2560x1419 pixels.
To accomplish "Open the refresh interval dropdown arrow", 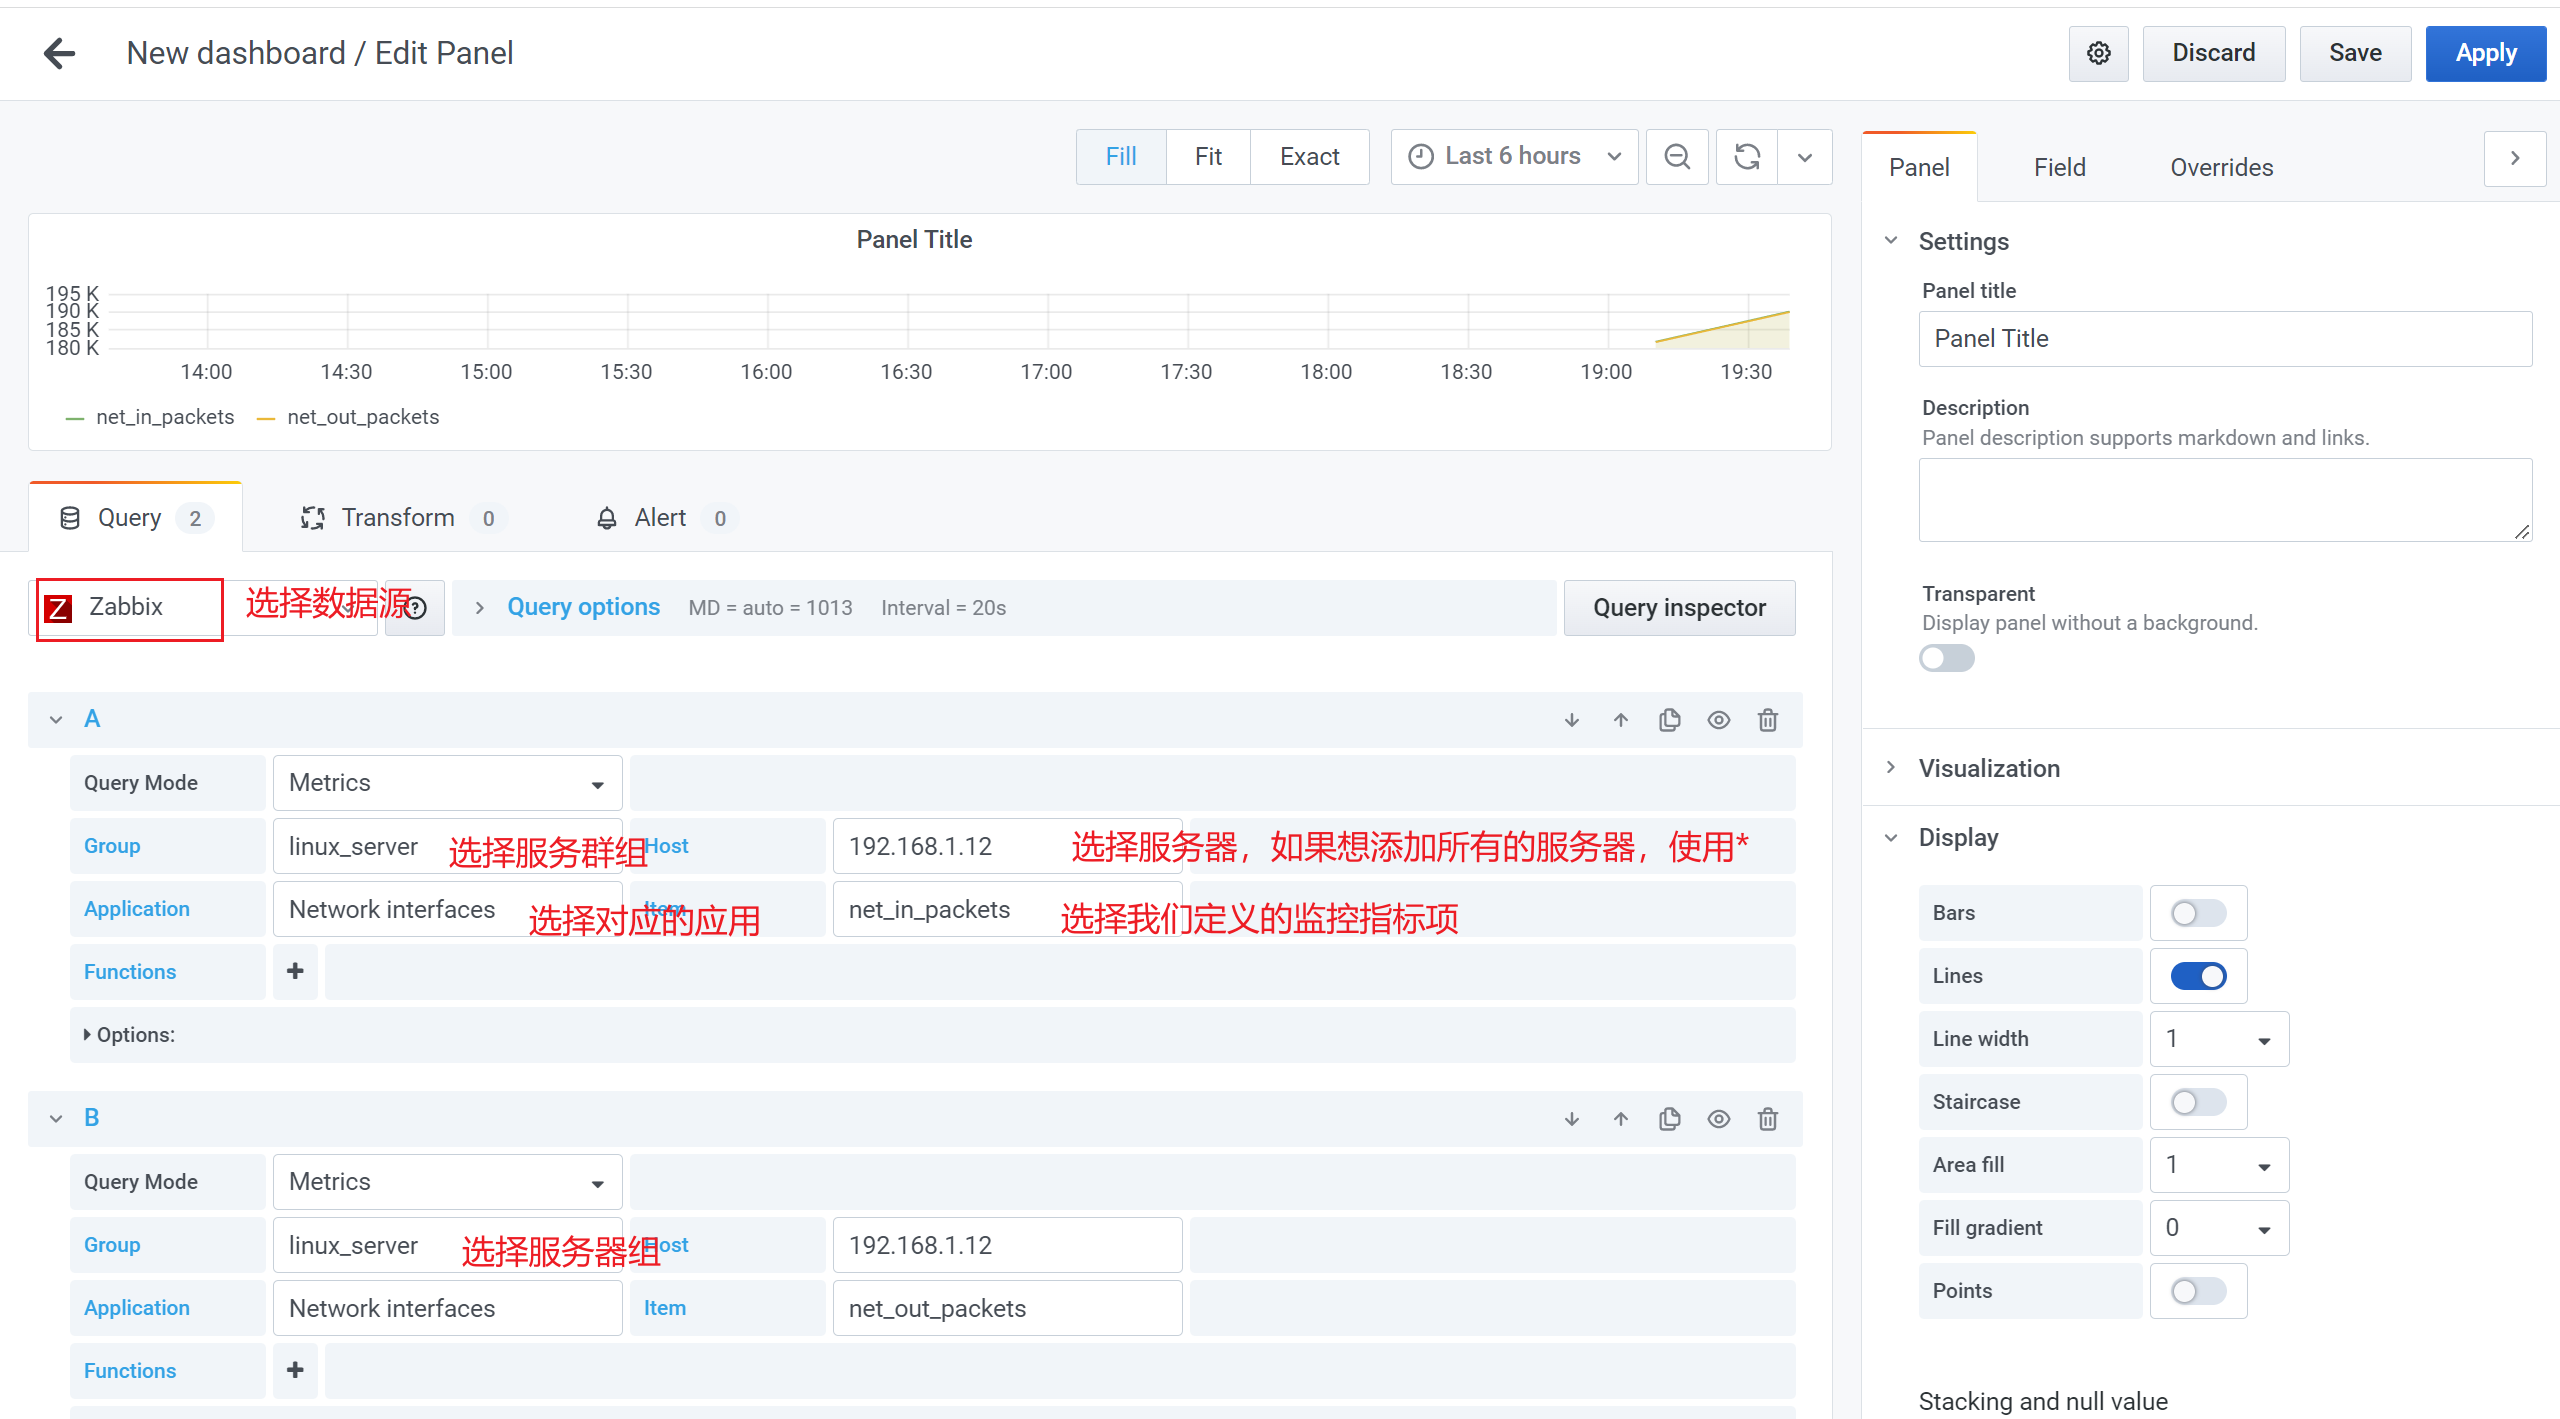I will click(x=1805, y=157).
